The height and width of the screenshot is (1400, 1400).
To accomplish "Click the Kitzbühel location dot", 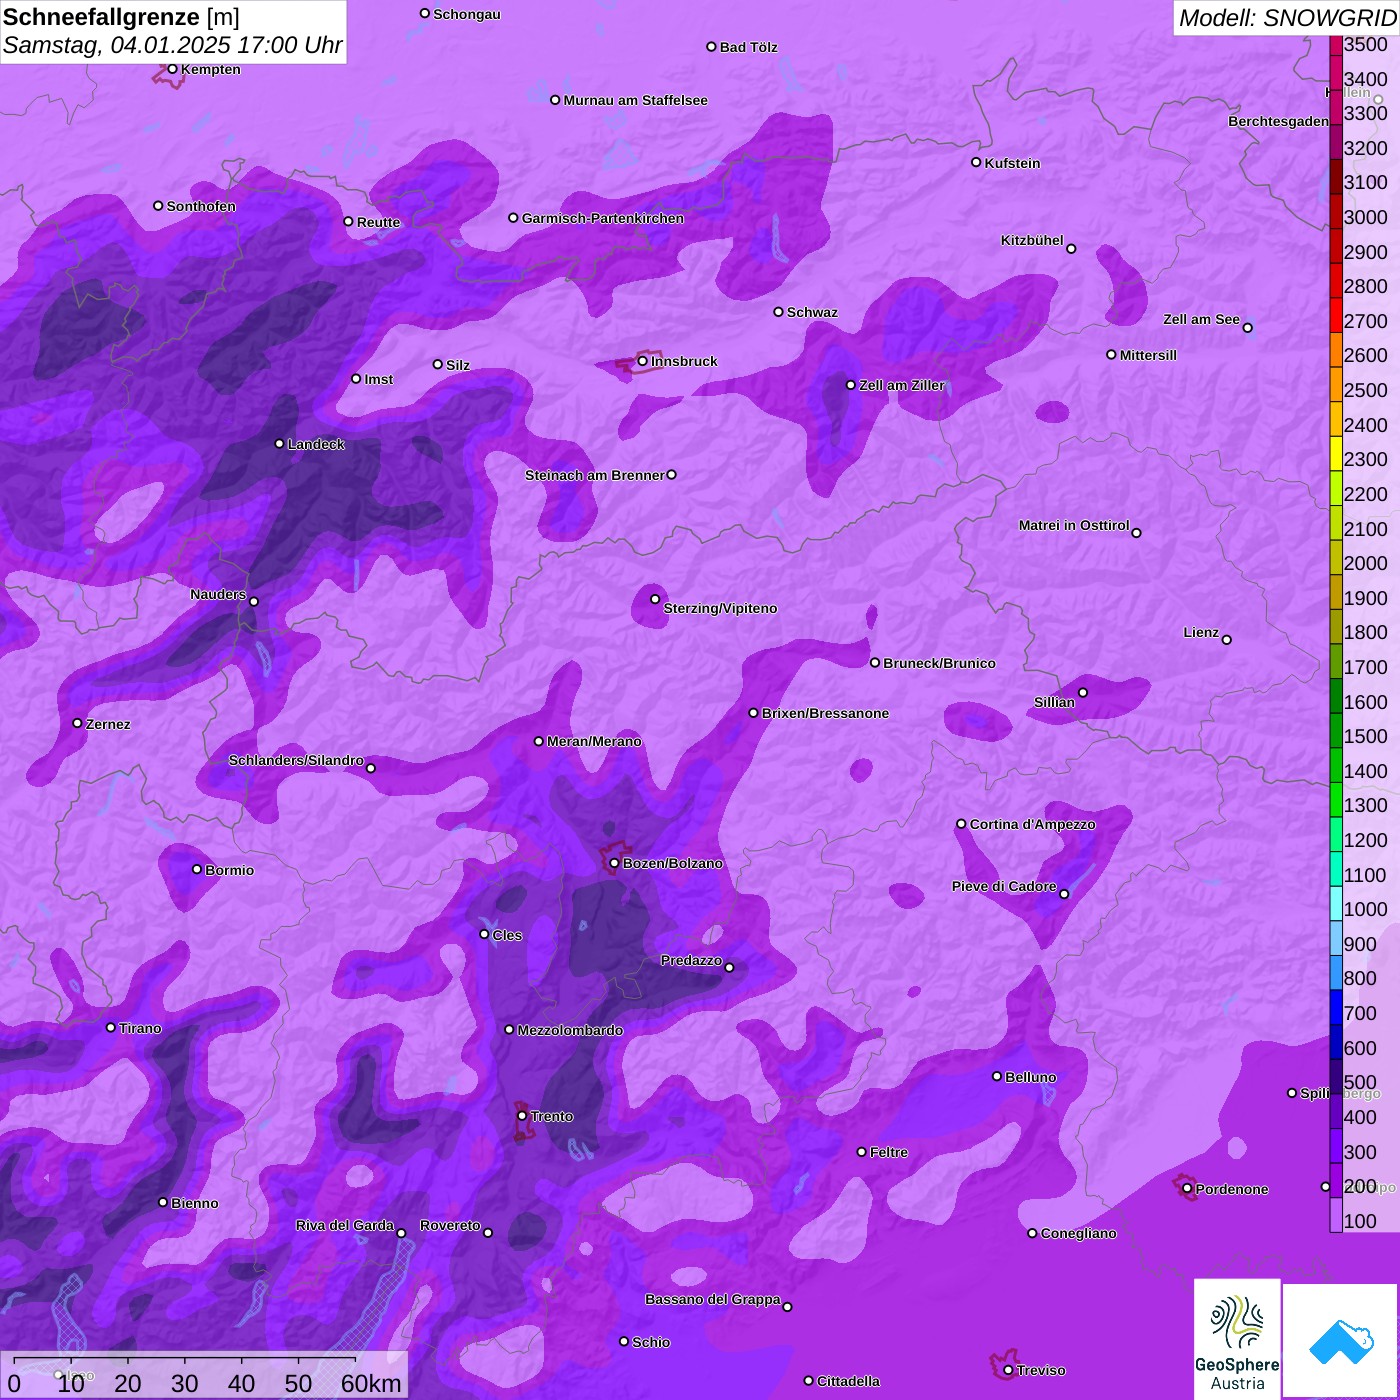I will click(1071, 249).
